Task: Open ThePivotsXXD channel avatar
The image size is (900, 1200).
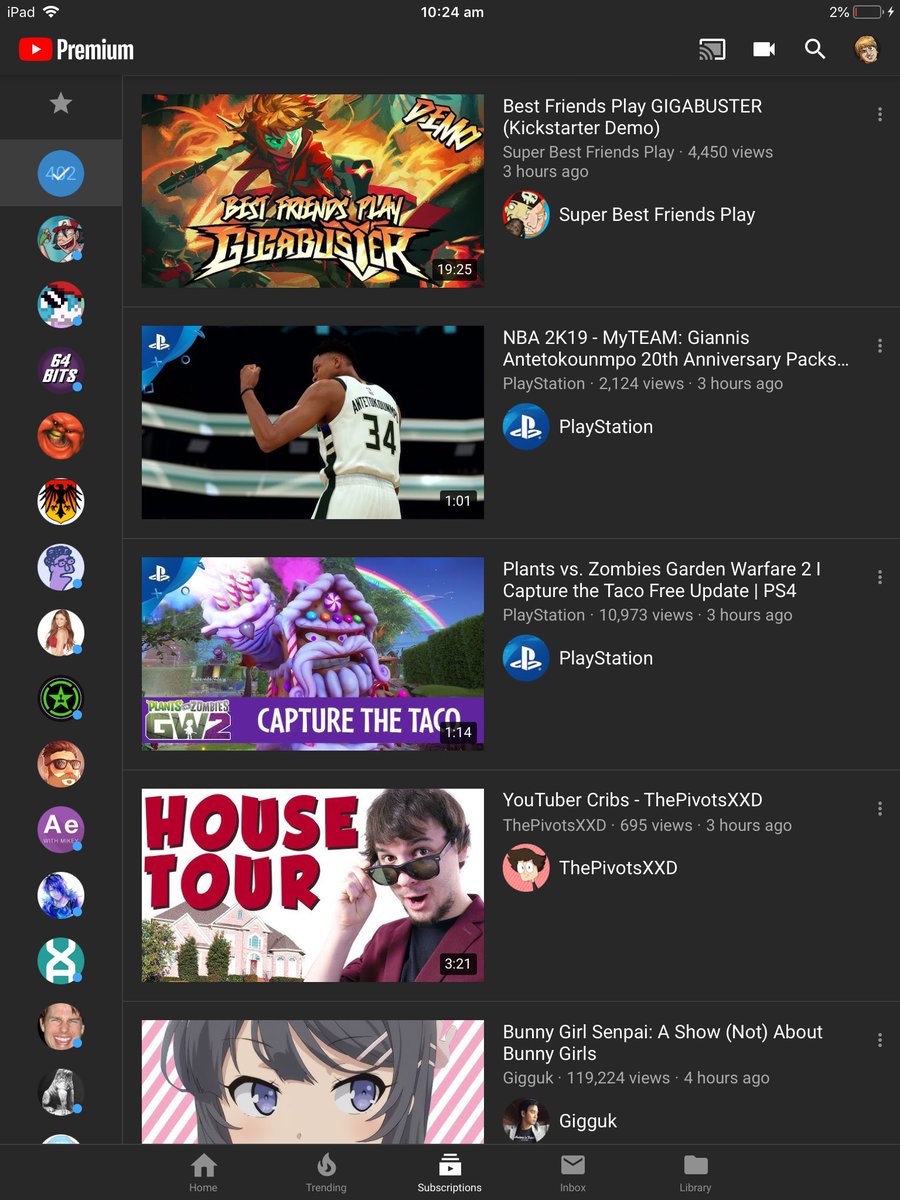Action: [x=526, y=868]
